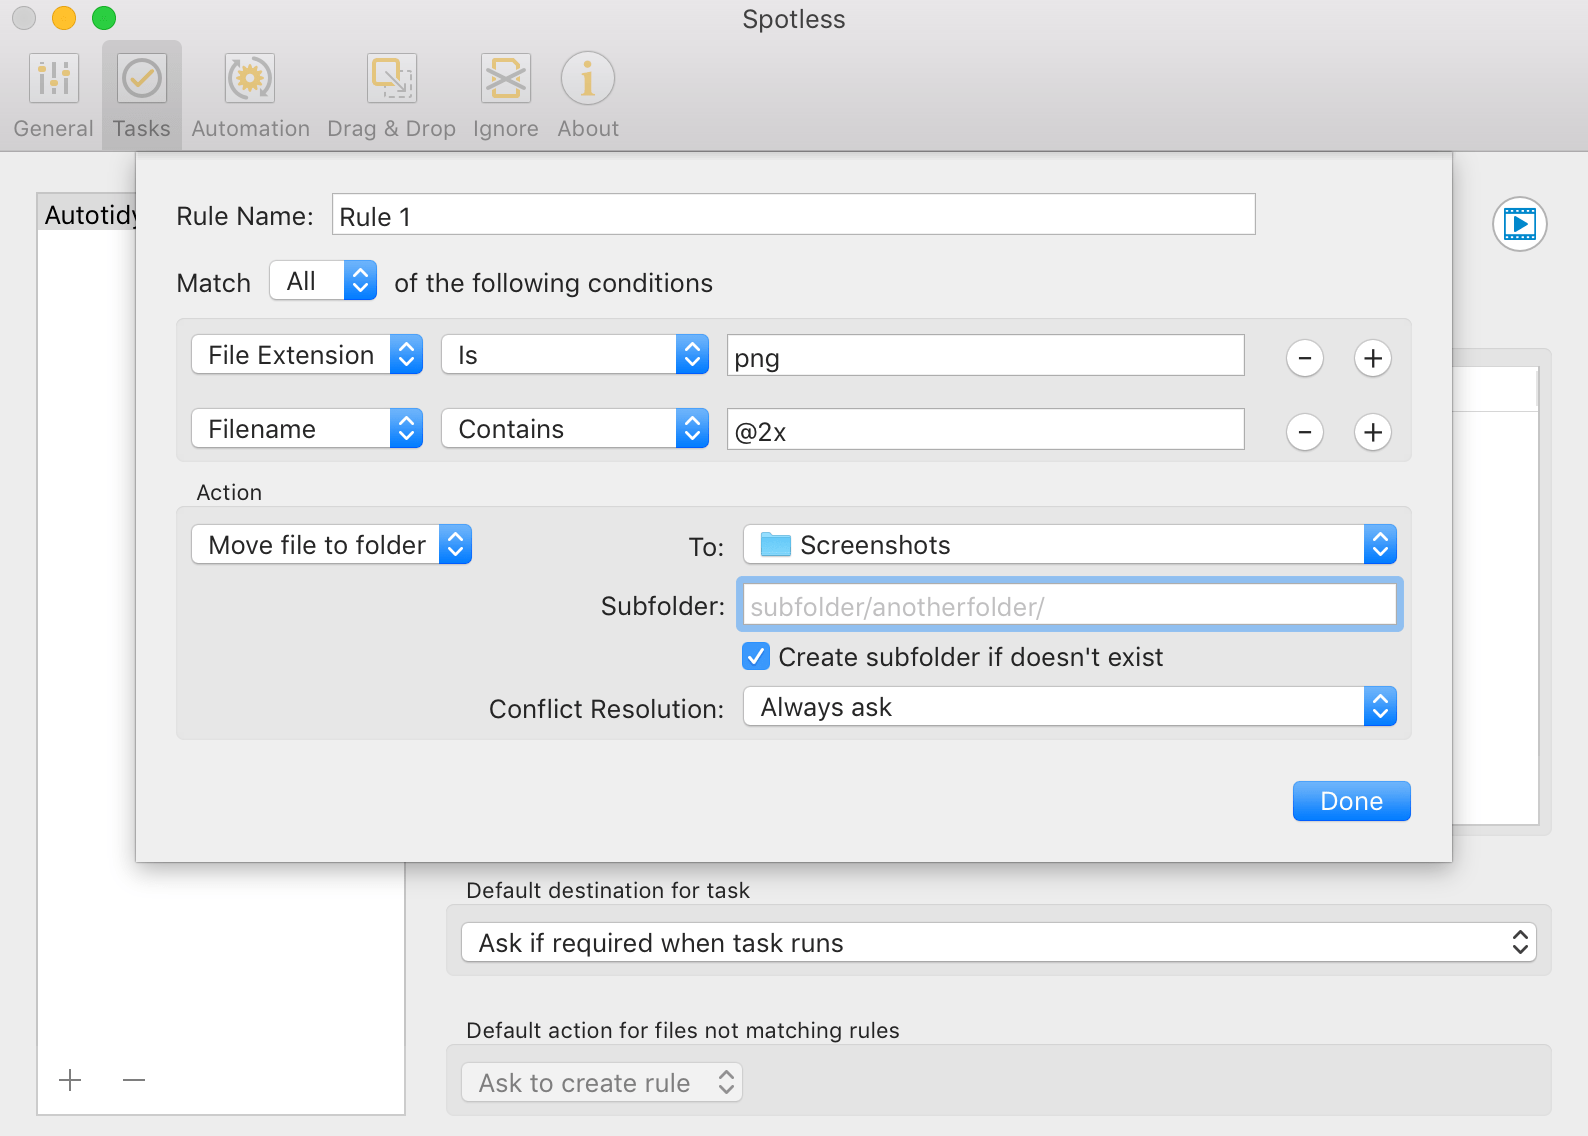Click the Rule Name text field
The image size is (1588, 1136).
click(793, 215)
